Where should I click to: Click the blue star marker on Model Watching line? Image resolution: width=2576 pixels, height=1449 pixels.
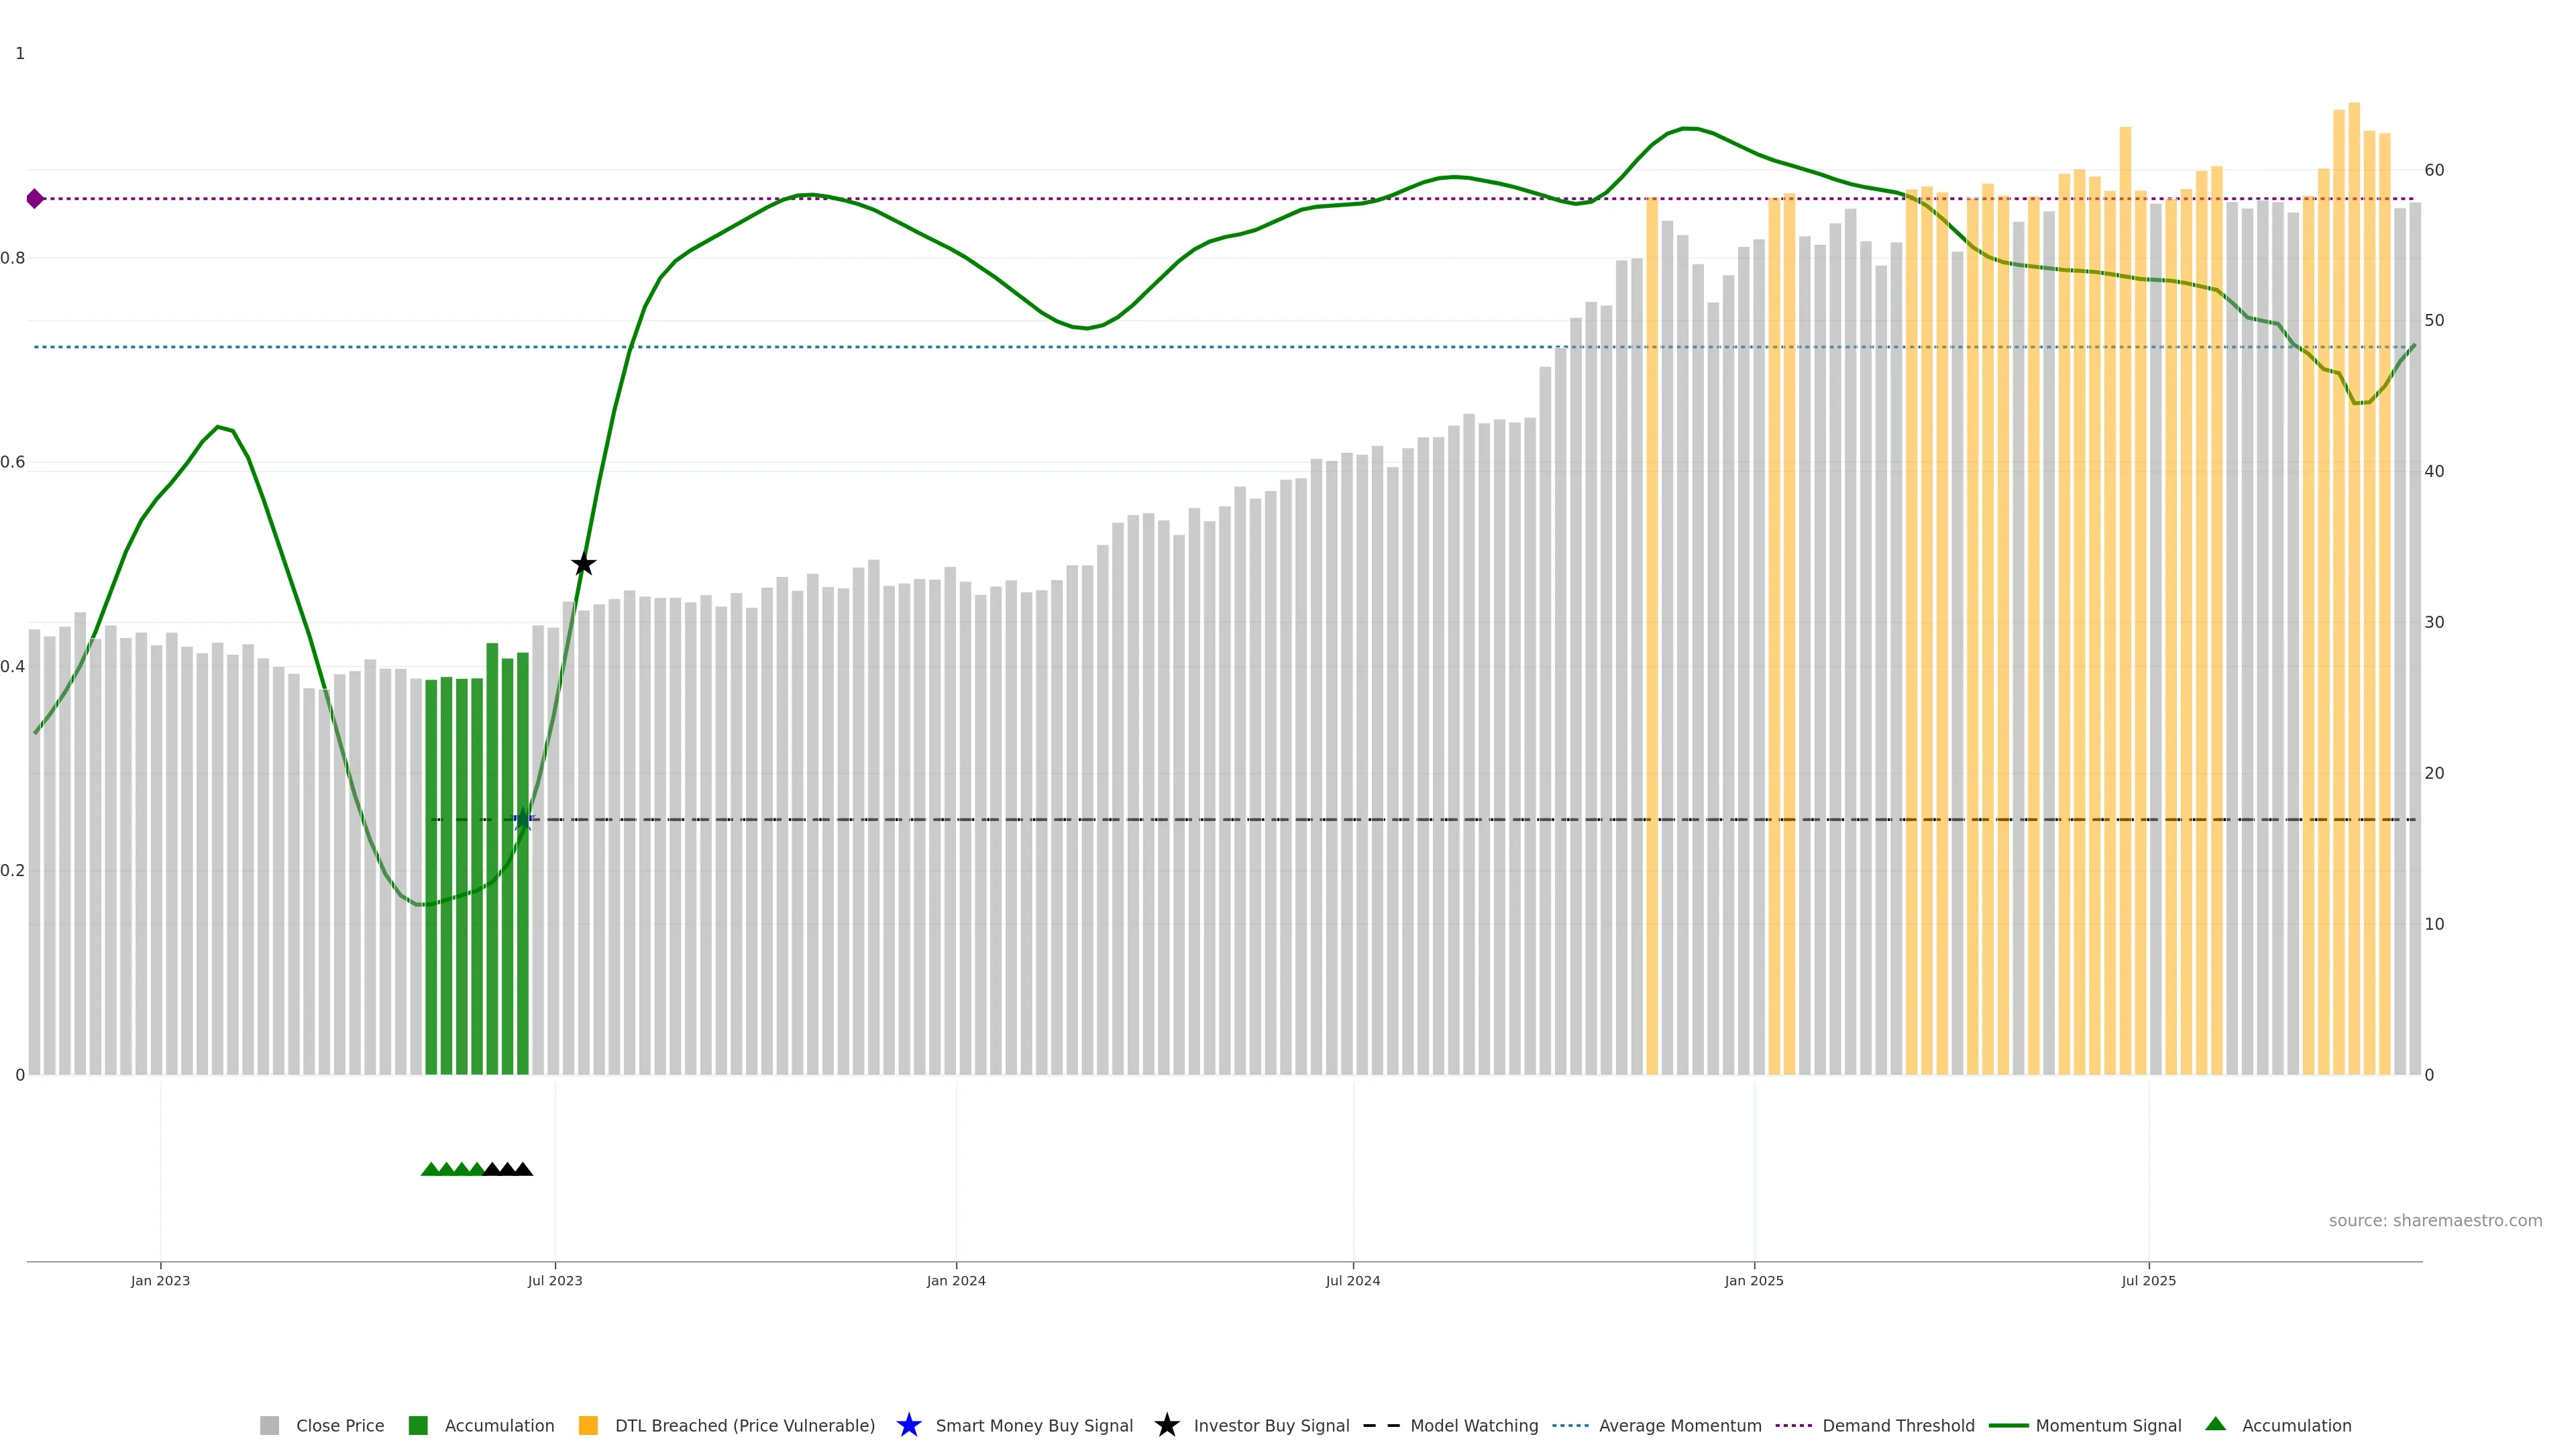click(x=522, y=820)
